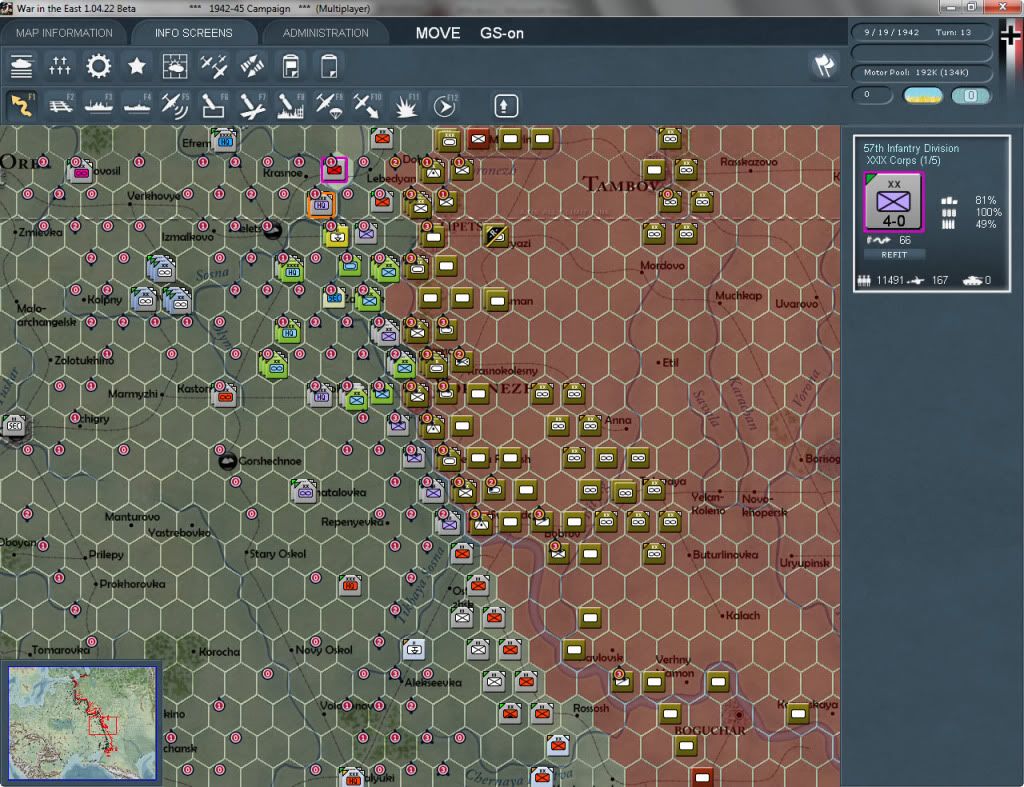Screen dimensions: 1024x787
Task: Click the teal indicator showing 0
Action: (x=970, y=96)
